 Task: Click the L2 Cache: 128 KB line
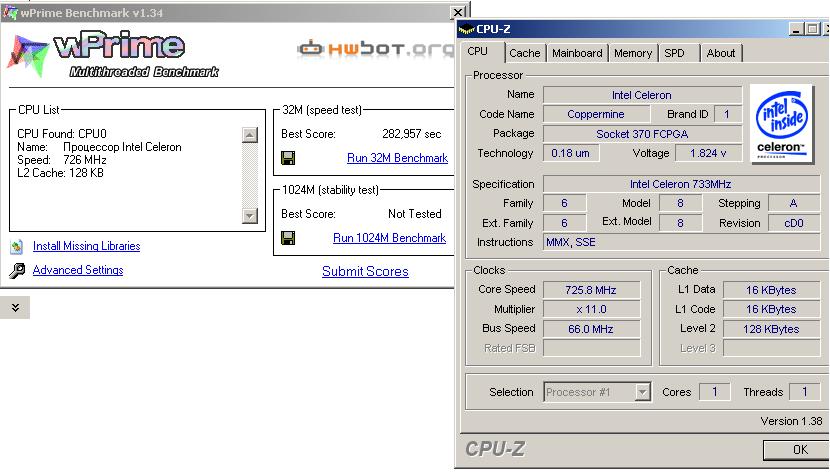click(60, 173)
